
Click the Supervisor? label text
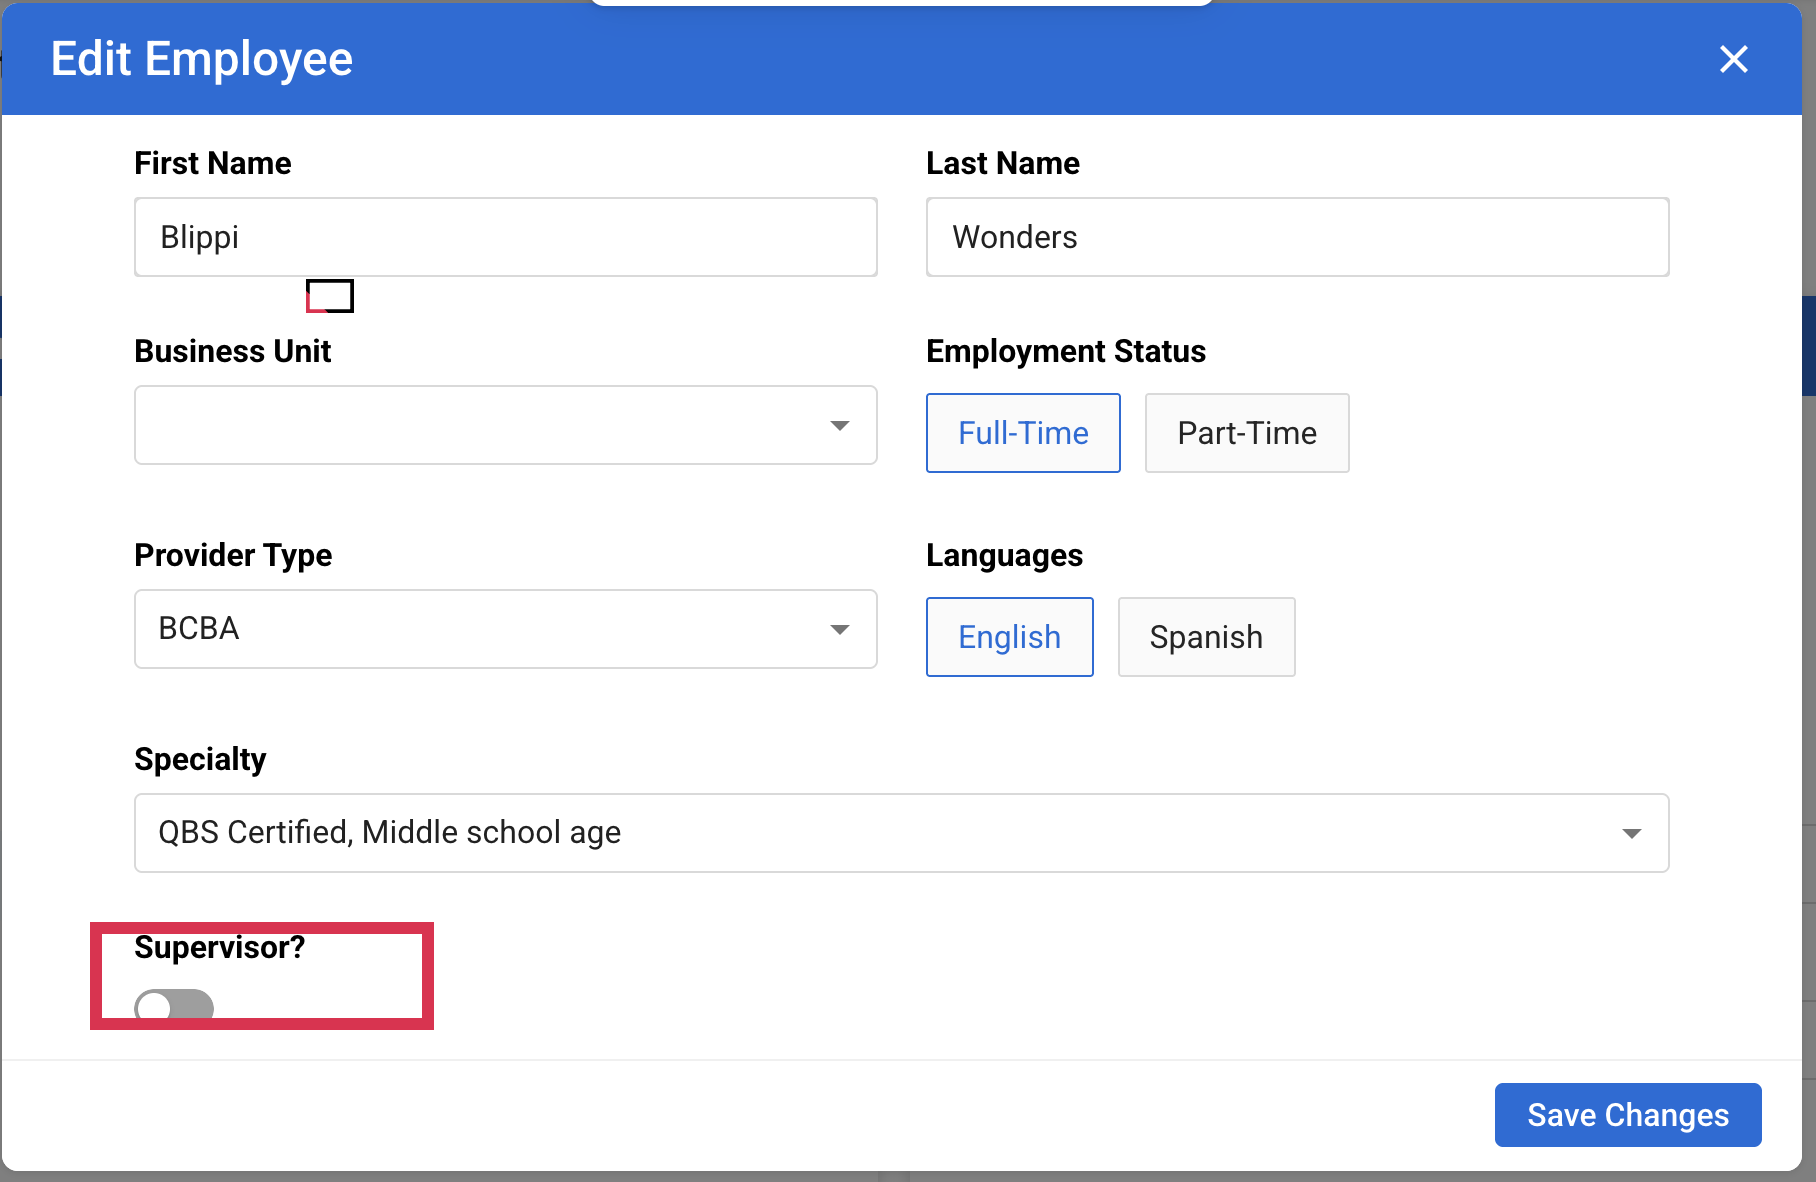click(219, 947)
